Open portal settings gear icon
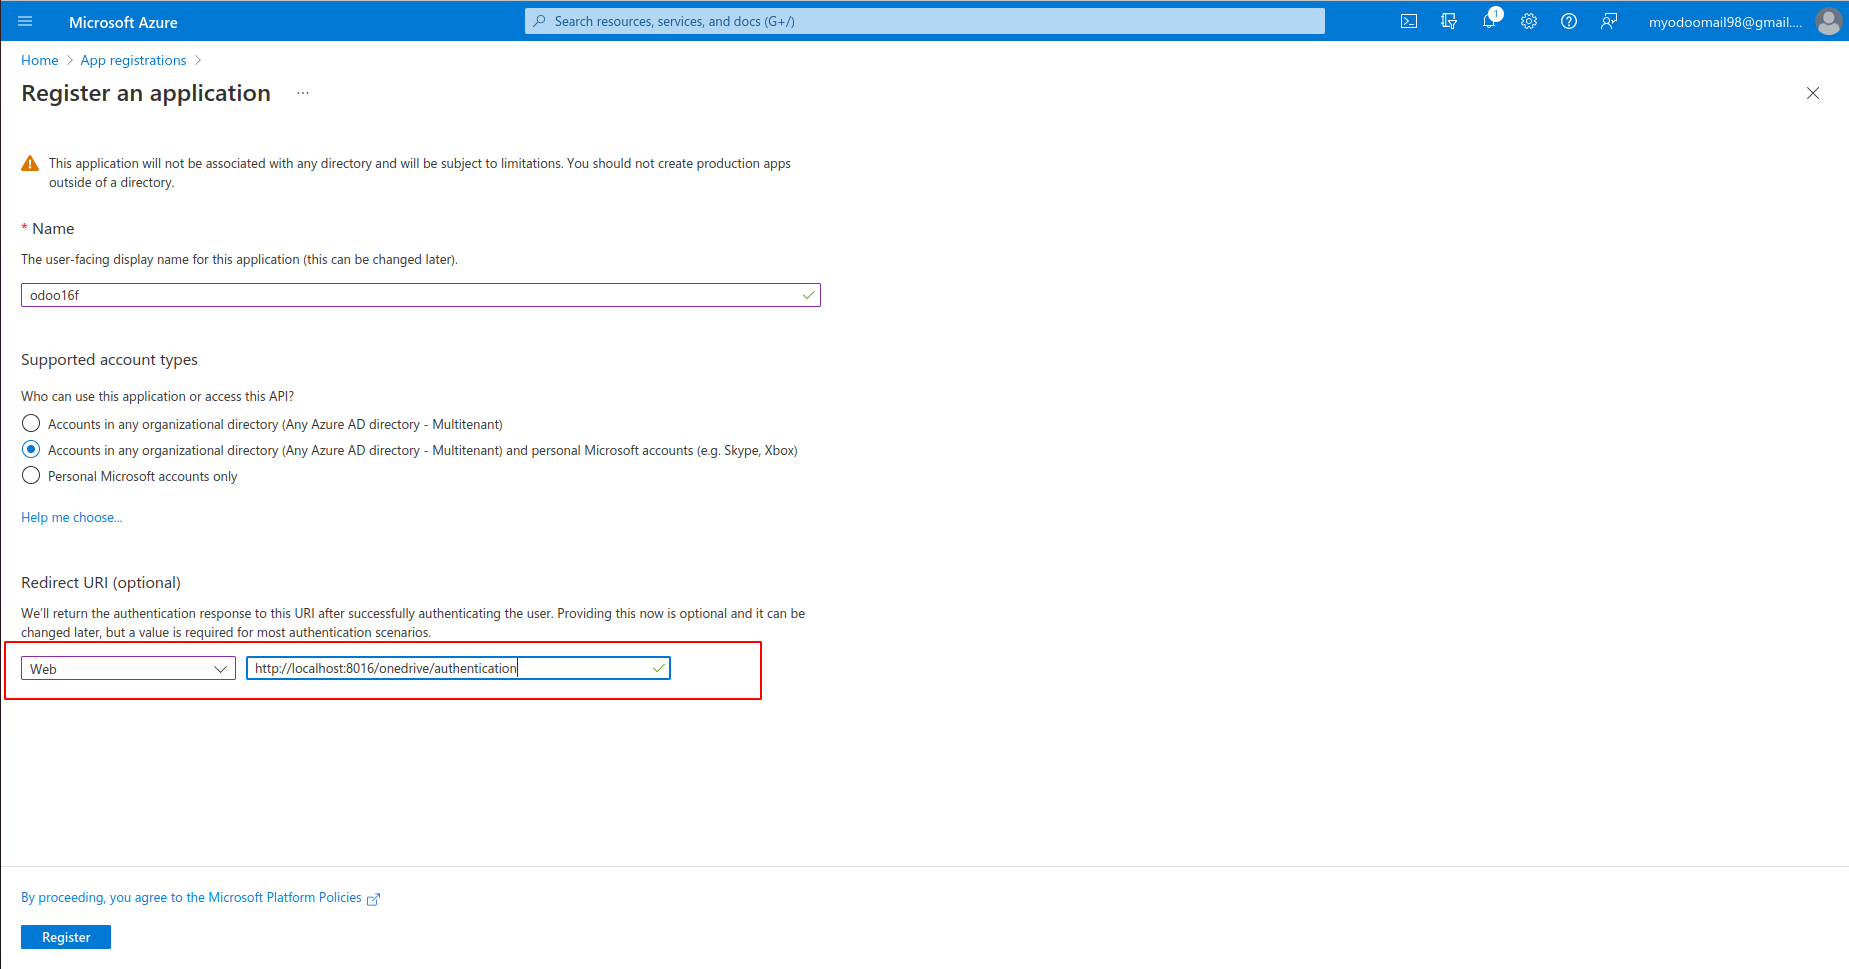Viewport: 1849px width, 969px height. [1529, 21]
